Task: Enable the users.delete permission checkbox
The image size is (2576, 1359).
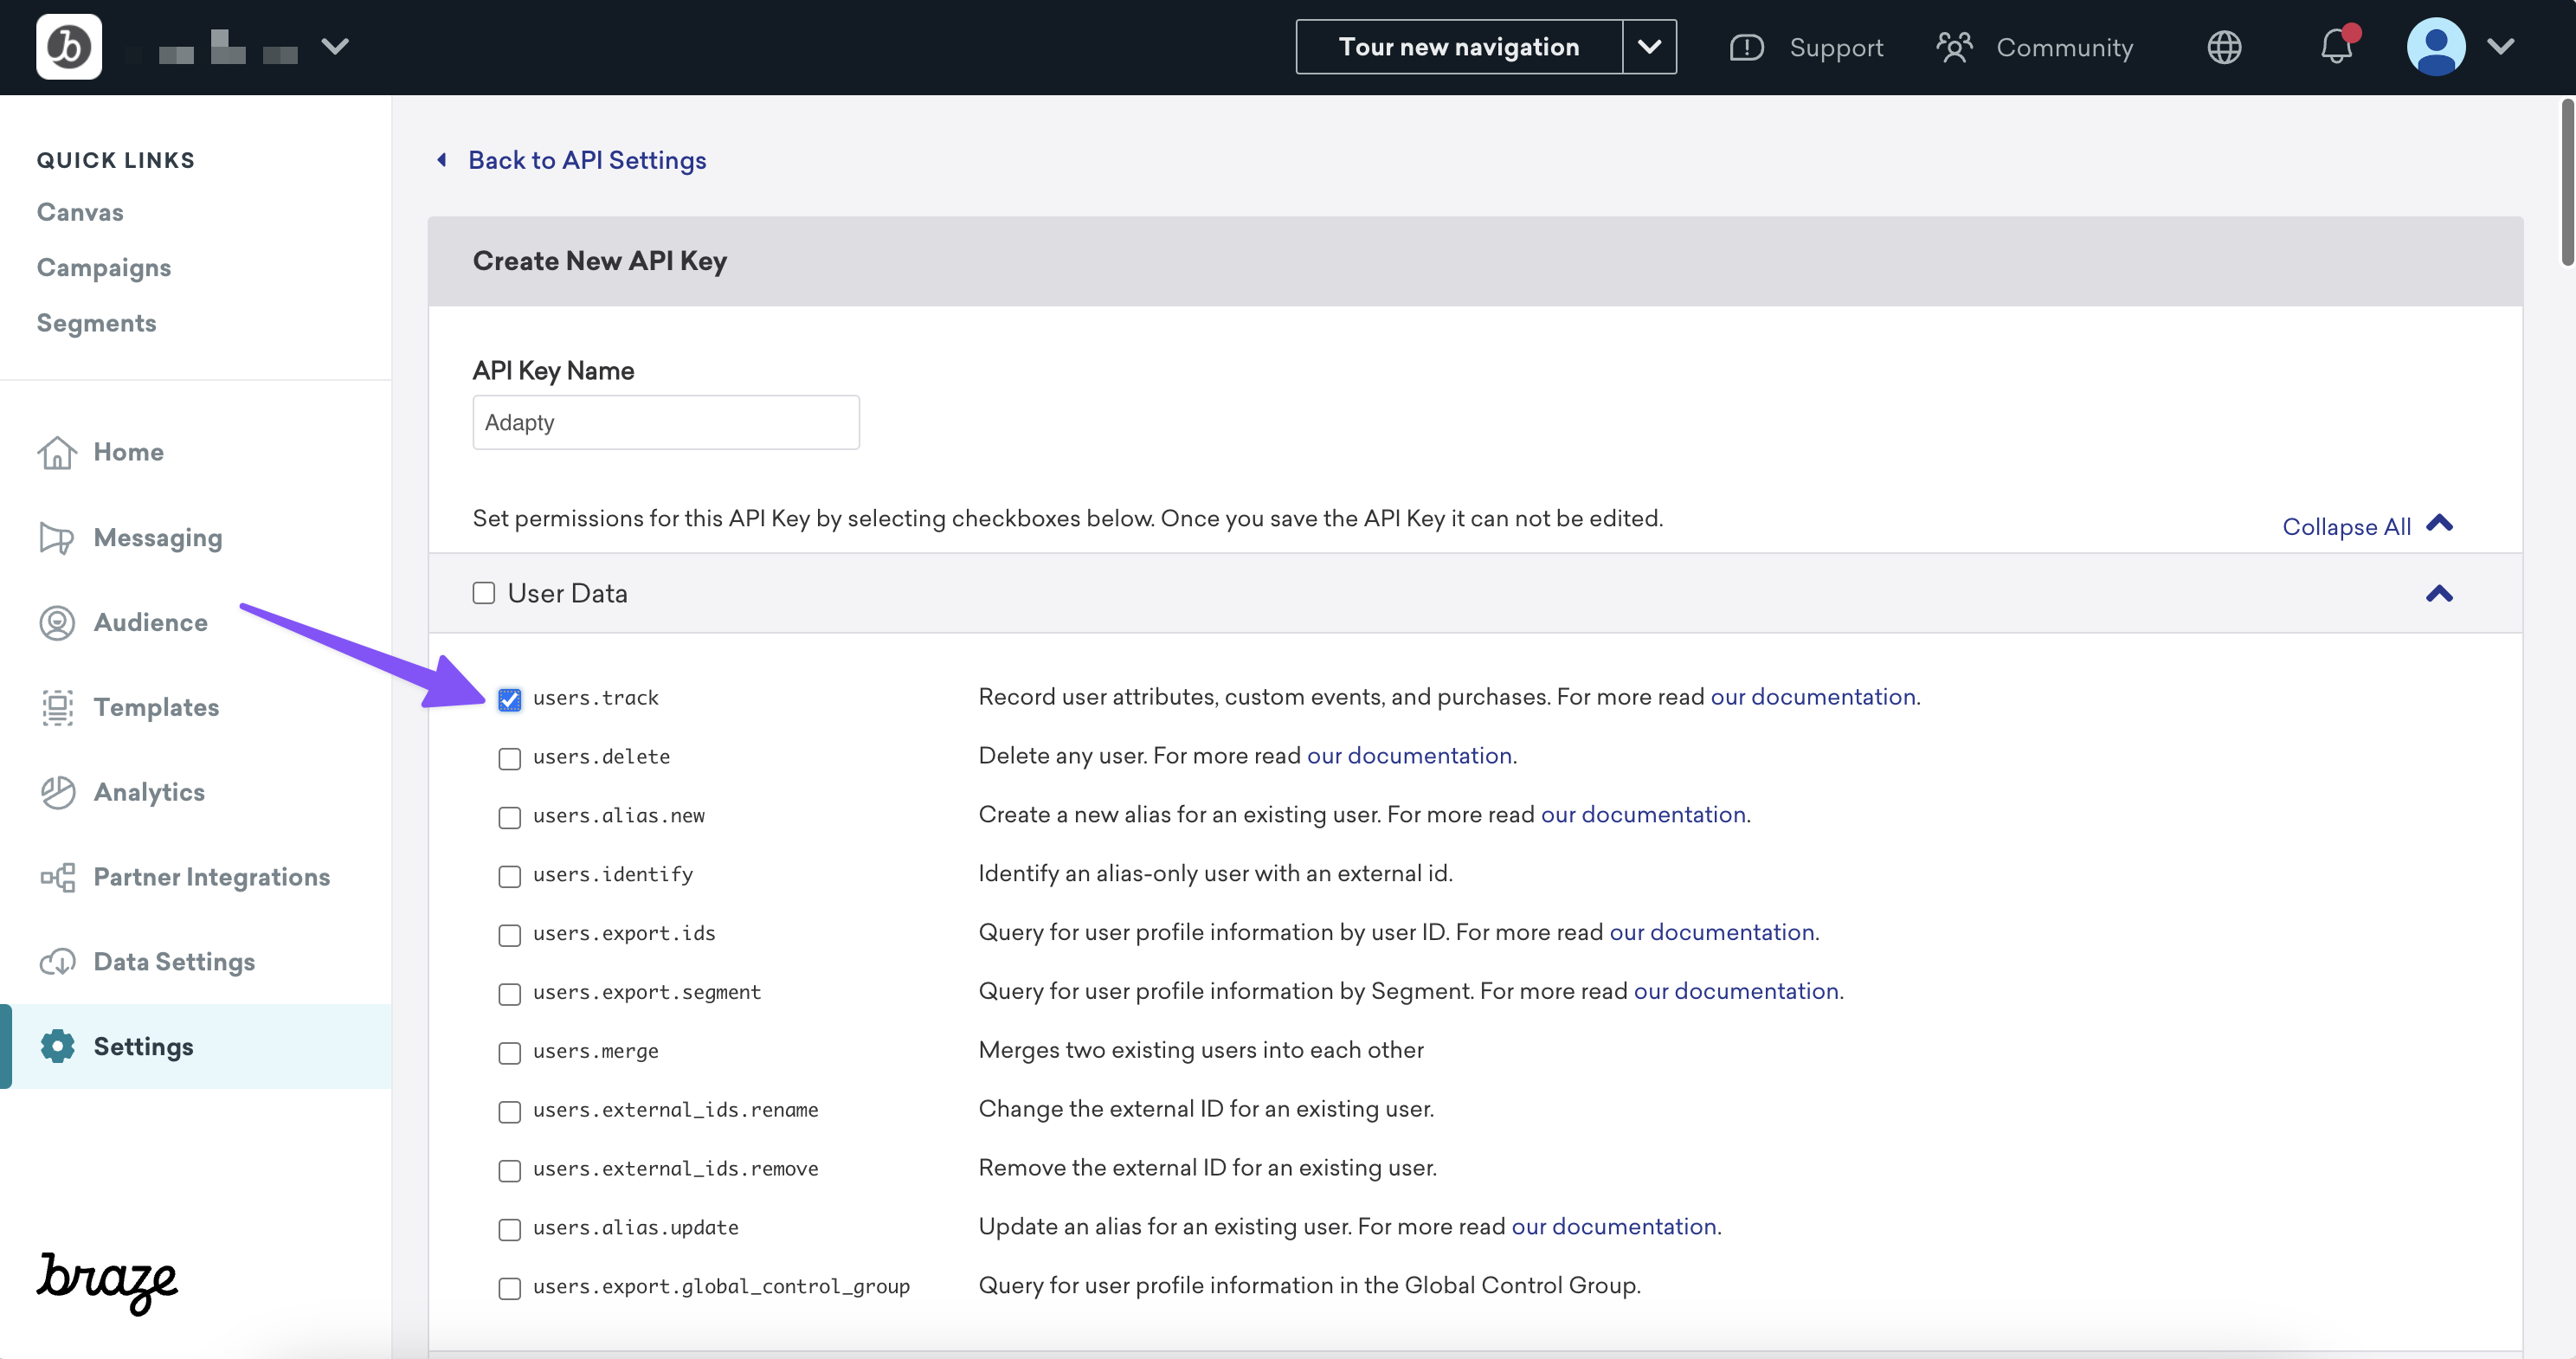Action: [x=509, y=758]
